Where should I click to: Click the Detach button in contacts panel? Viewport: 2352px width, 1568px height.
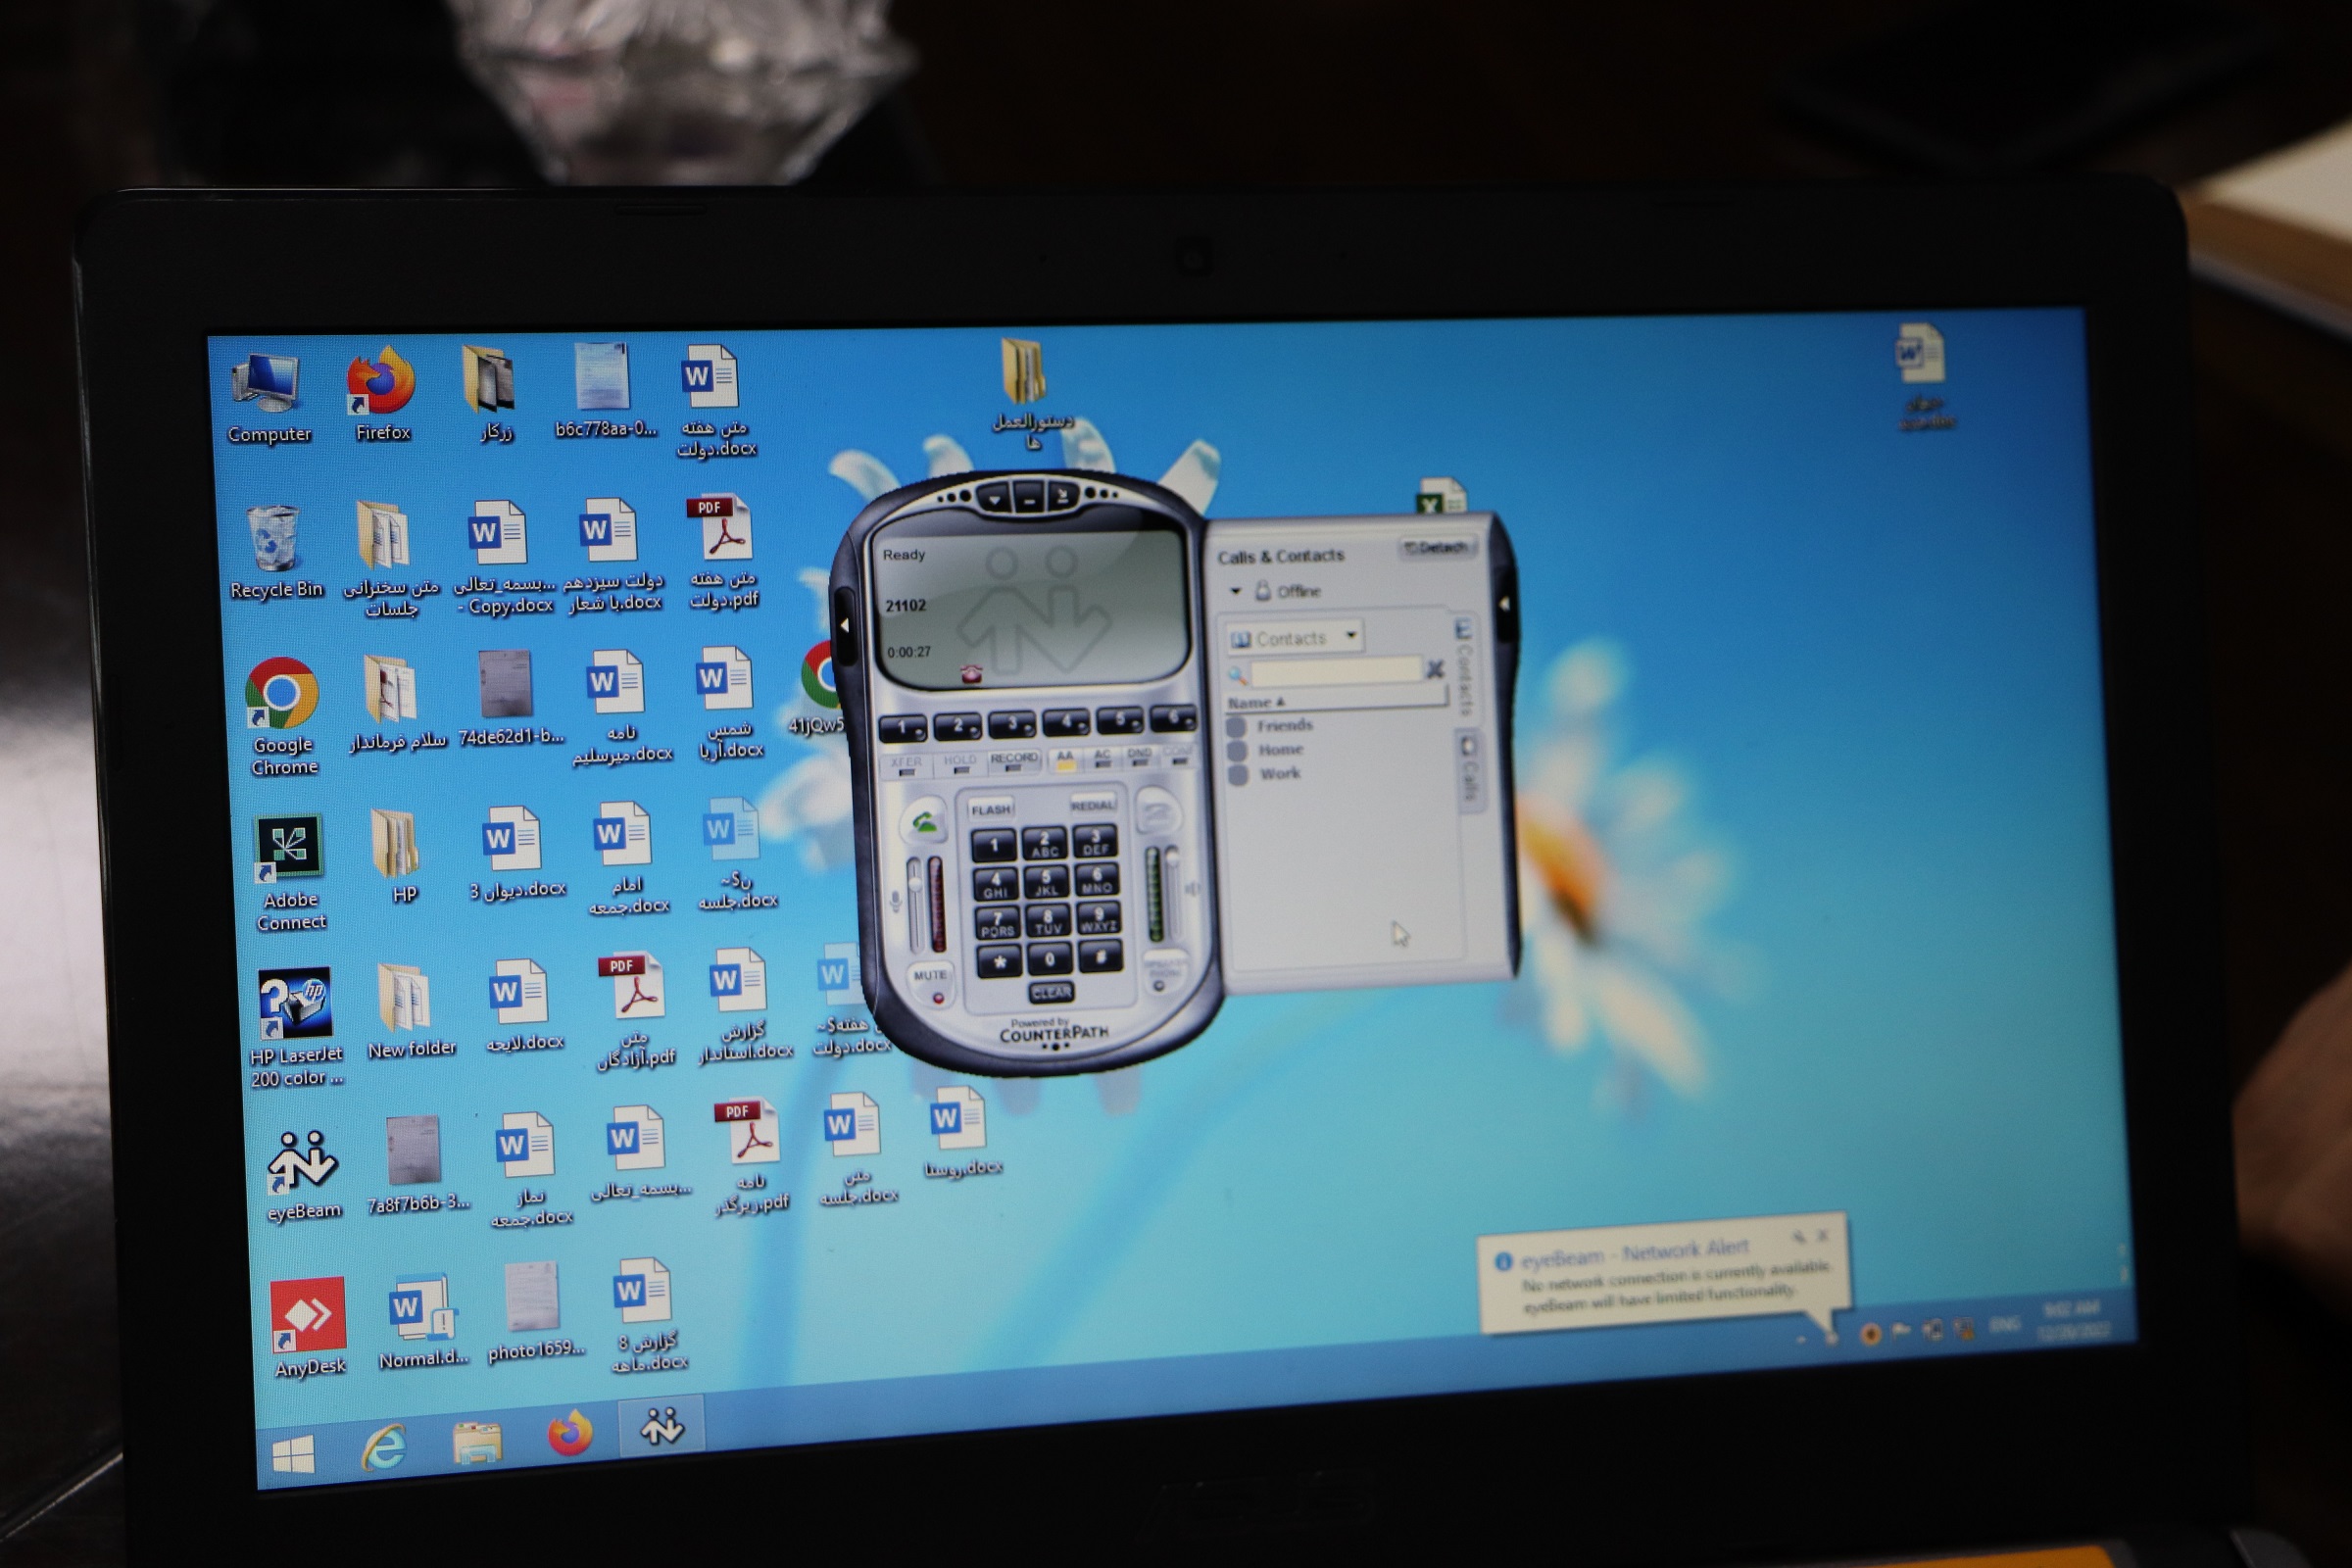click(1435, 548)
